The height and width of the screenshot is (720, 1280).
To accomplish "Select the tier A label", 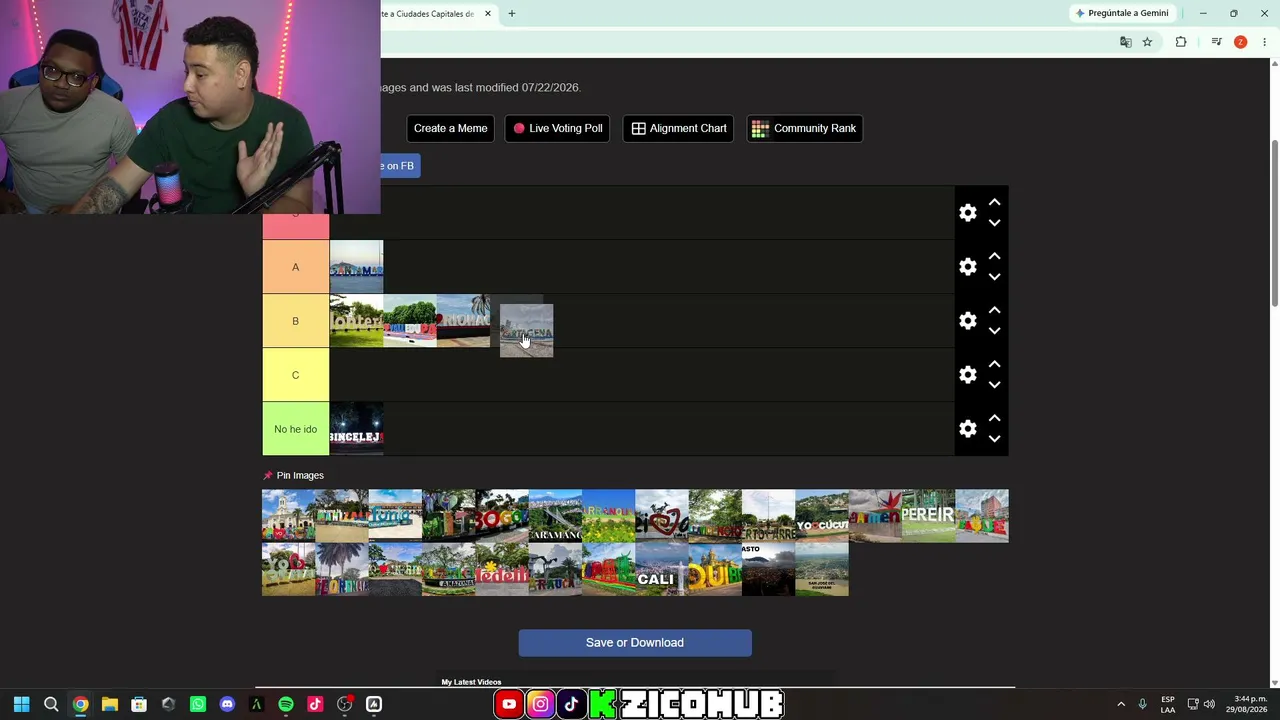I will click(x=296, y=267).
